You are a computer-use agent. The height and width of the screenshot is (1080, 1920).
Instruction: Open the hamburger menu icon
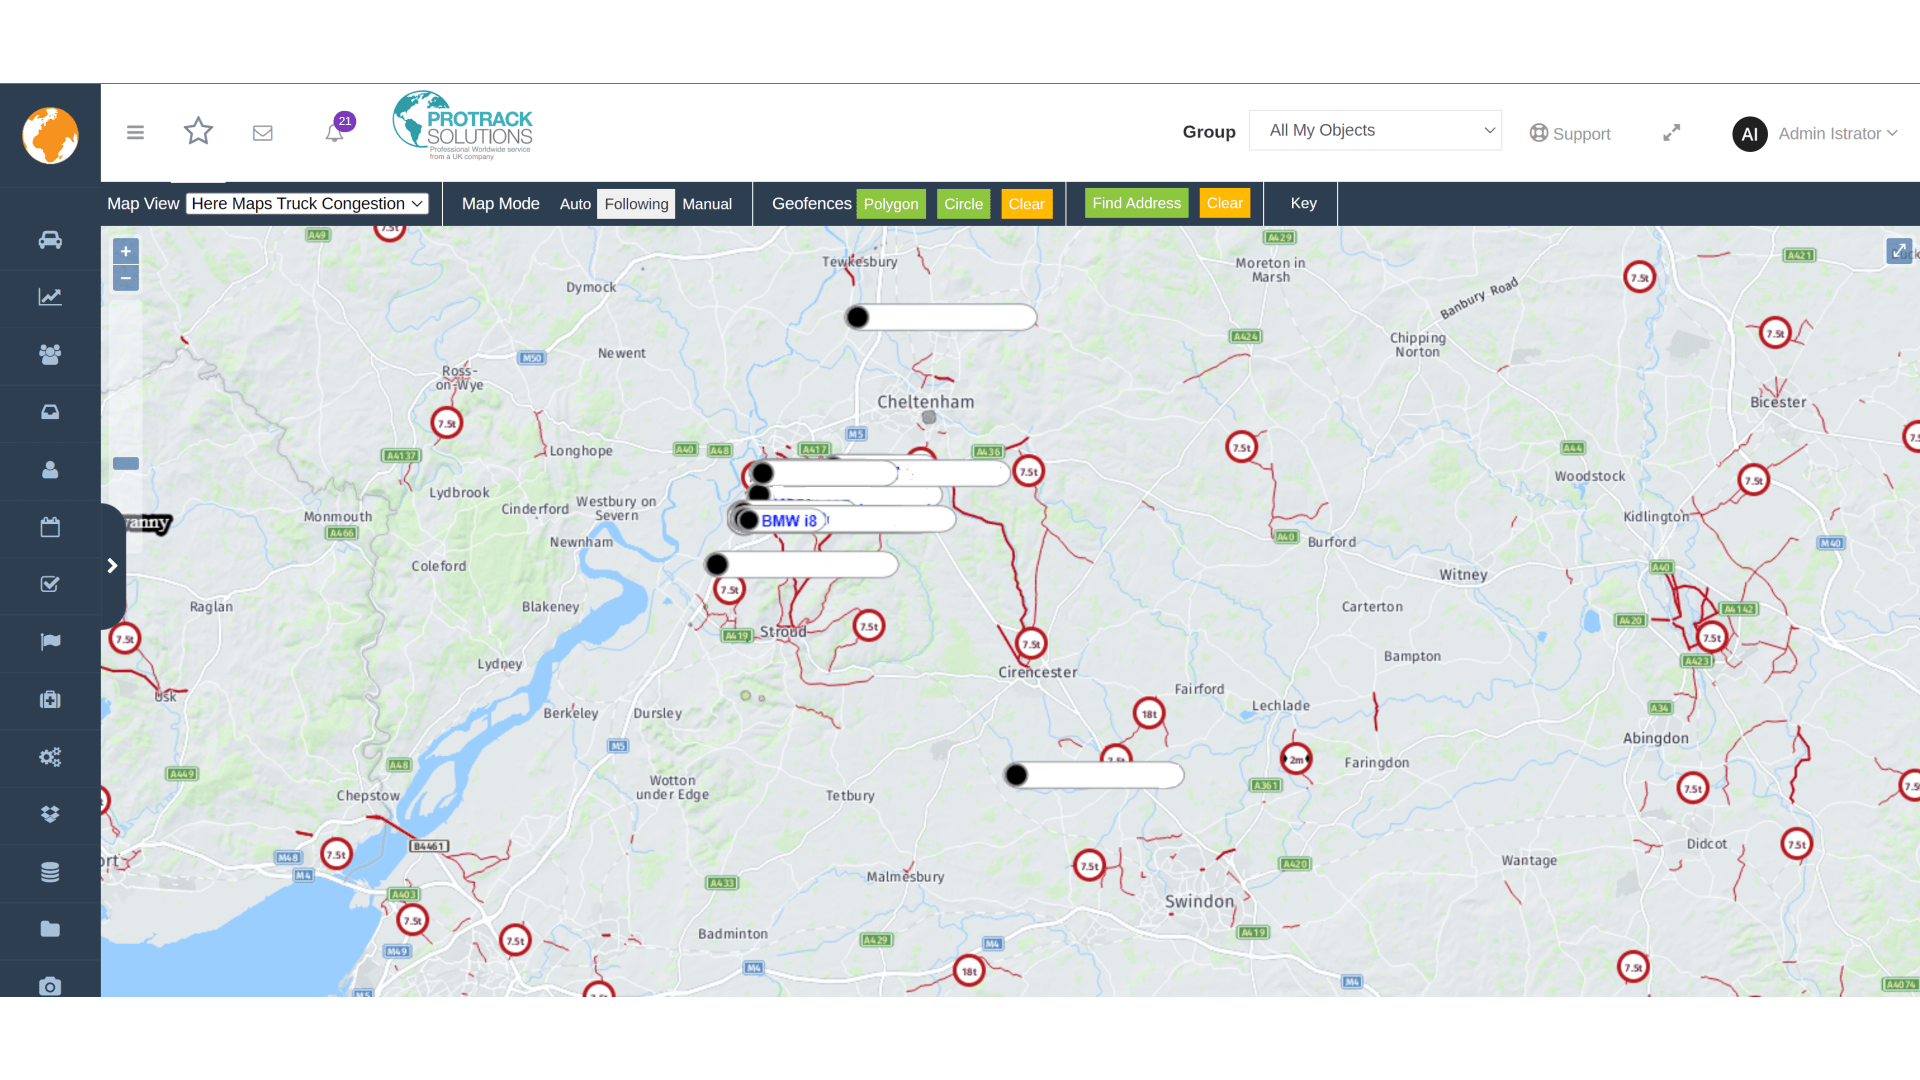136,132
